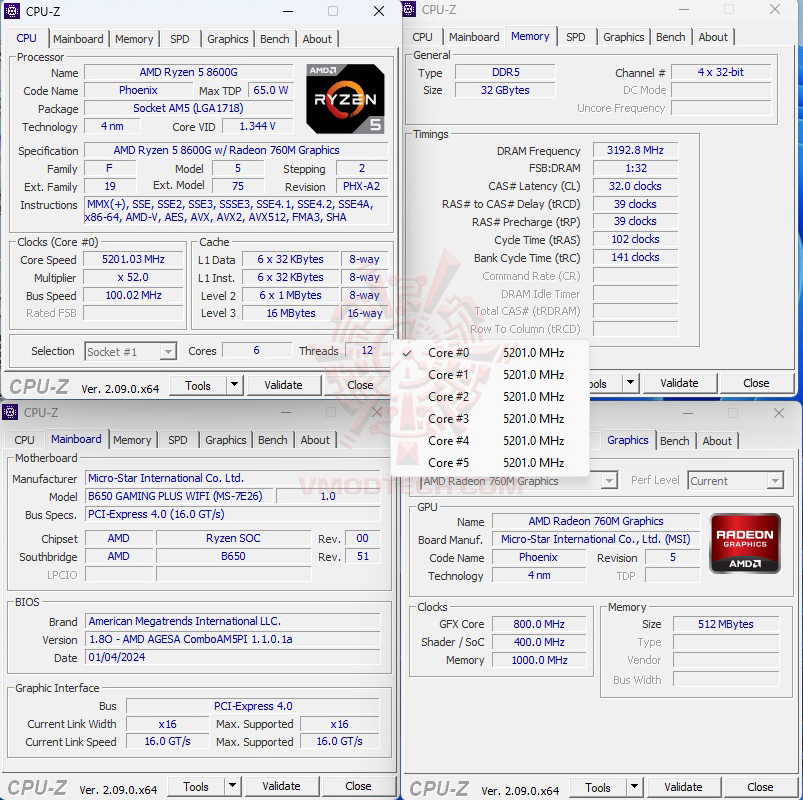Click the Channel # 4 x 32-bit value
This screenshot has height=800, width=803.
[721, 72]
